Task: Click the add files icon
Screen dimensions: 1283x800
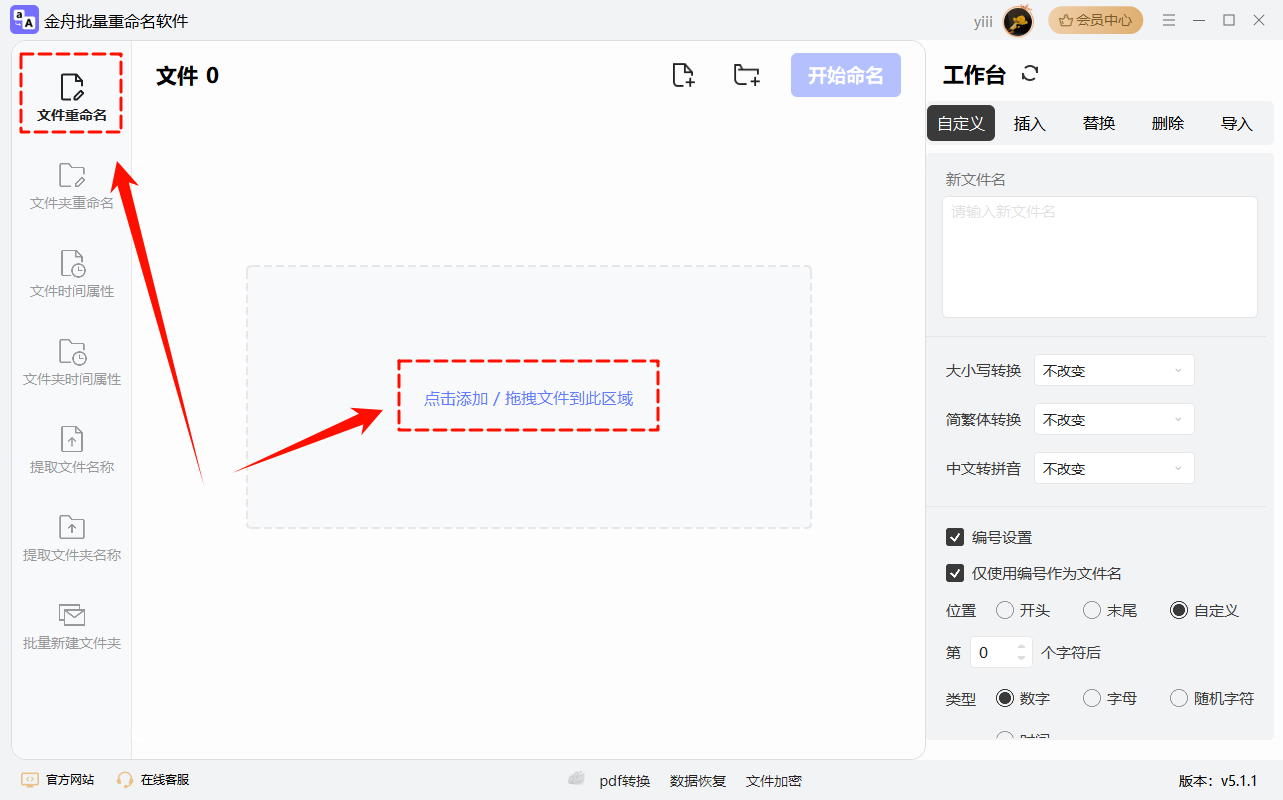Action: coord(683,75)
